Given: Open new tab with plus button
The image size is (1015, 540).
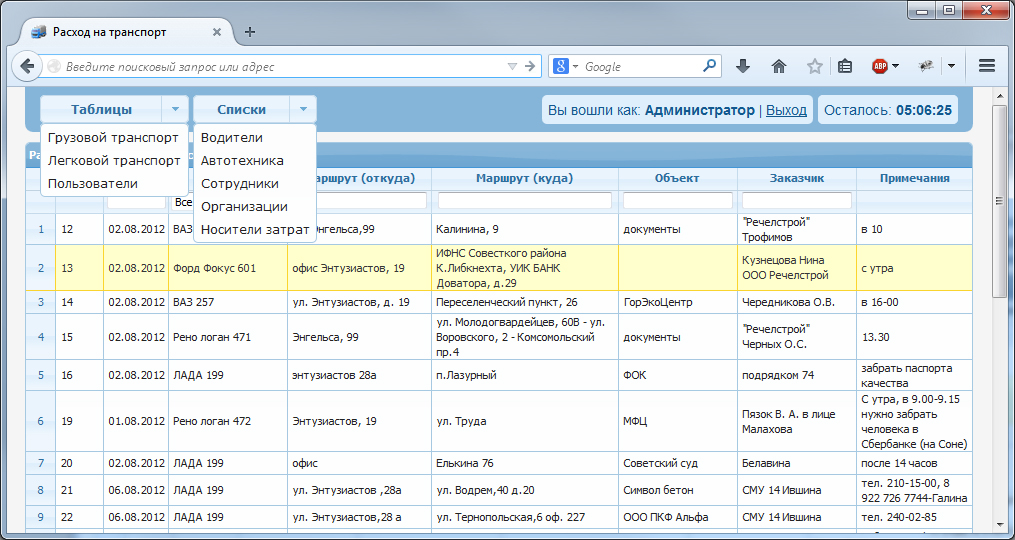Looking at the screenshot, I should (x=250, y=32).
